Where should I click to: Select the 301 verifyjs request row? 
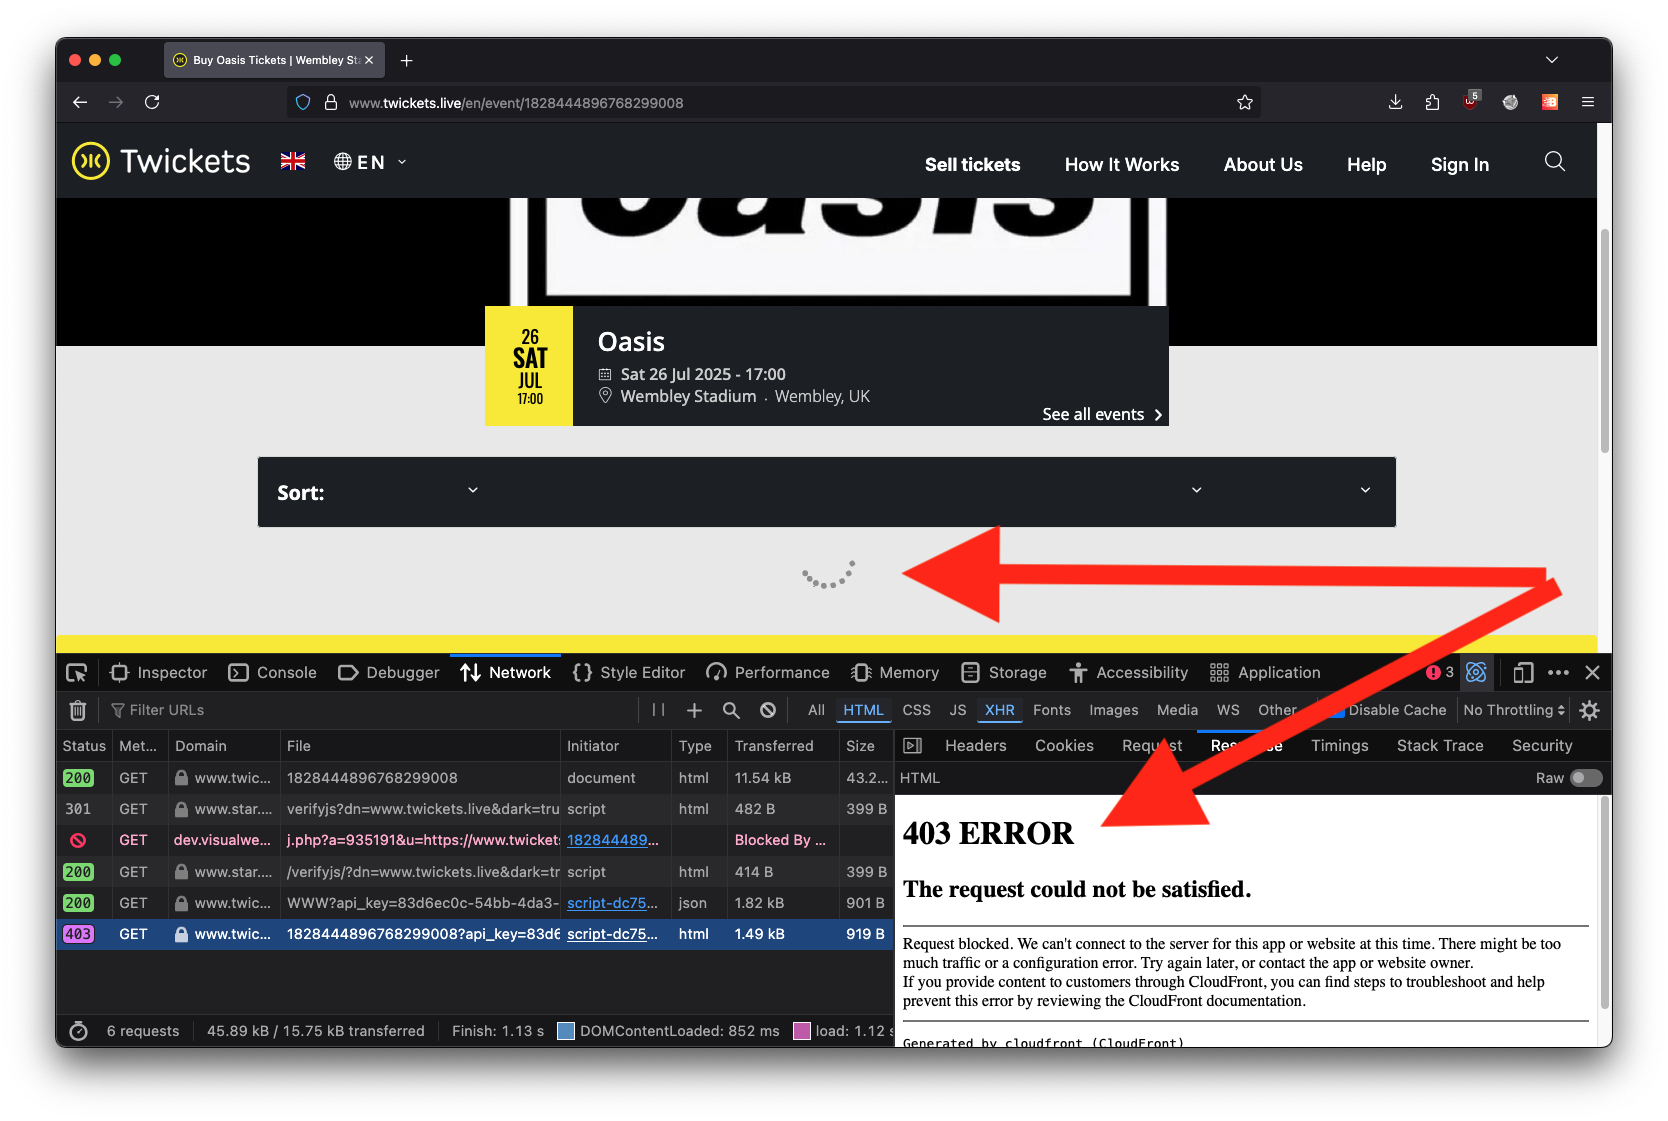click(x=475, y=809)
